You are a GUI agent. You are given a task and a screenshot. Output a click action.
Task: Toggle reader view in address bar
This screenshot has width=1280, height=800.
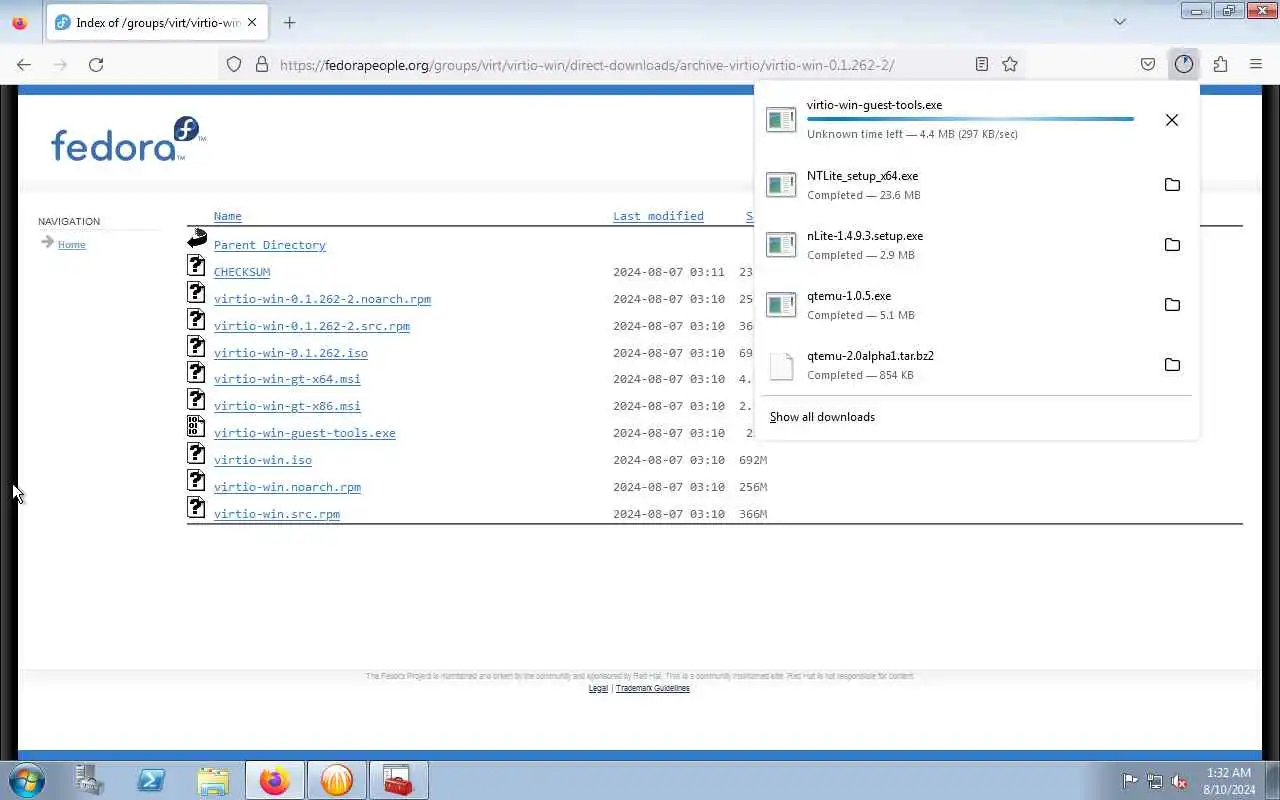(982, 64)
